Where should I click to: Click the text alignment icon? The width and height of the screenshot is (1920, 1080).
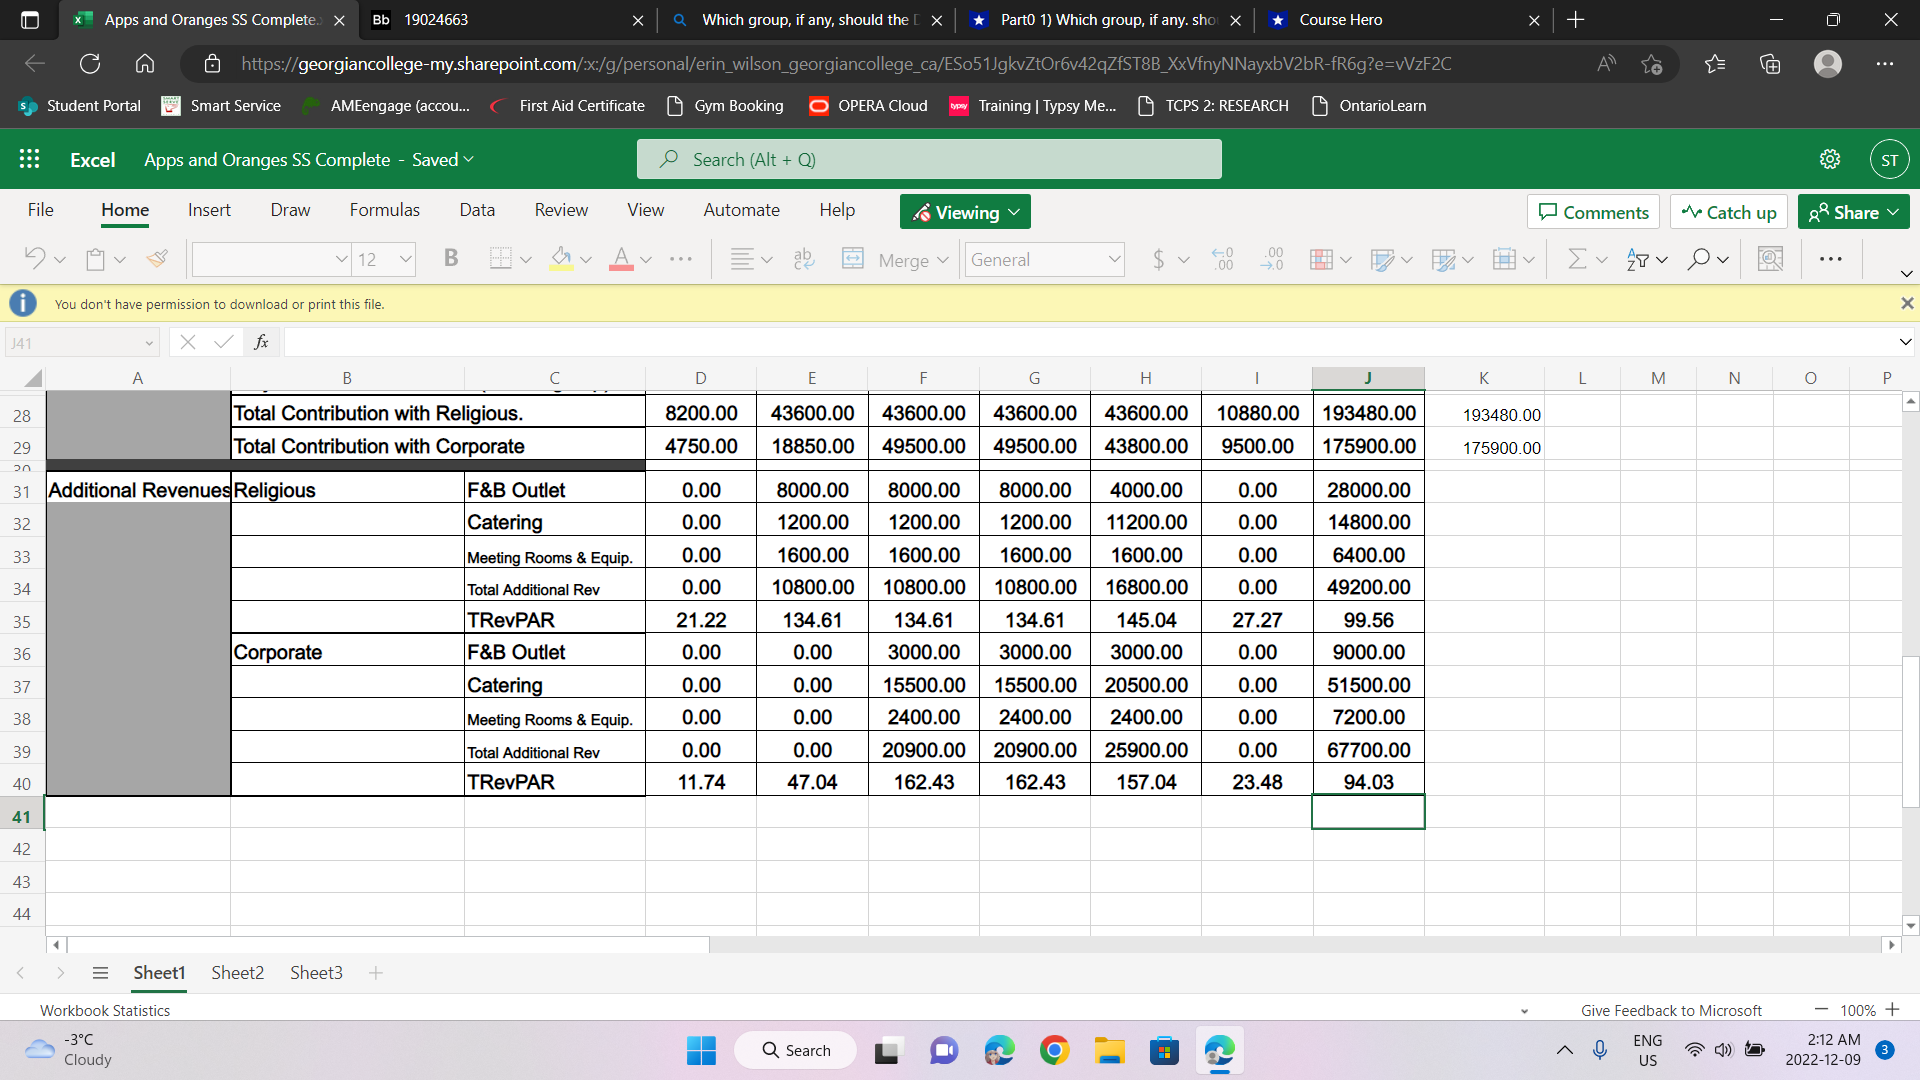click(741, 259)
